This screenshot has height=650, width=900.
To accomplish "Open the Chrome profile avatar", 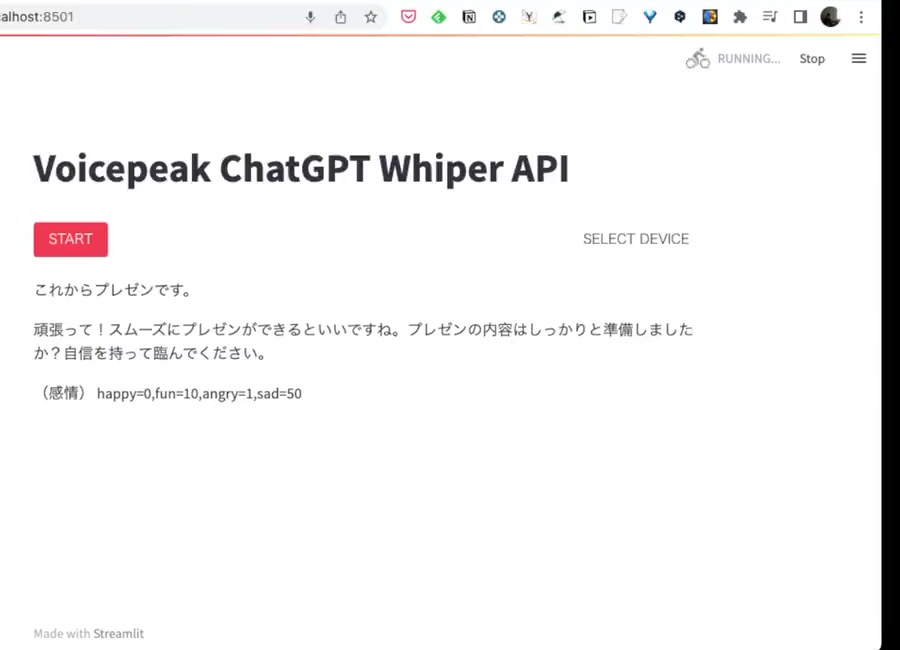I will (x=830, y=17).
